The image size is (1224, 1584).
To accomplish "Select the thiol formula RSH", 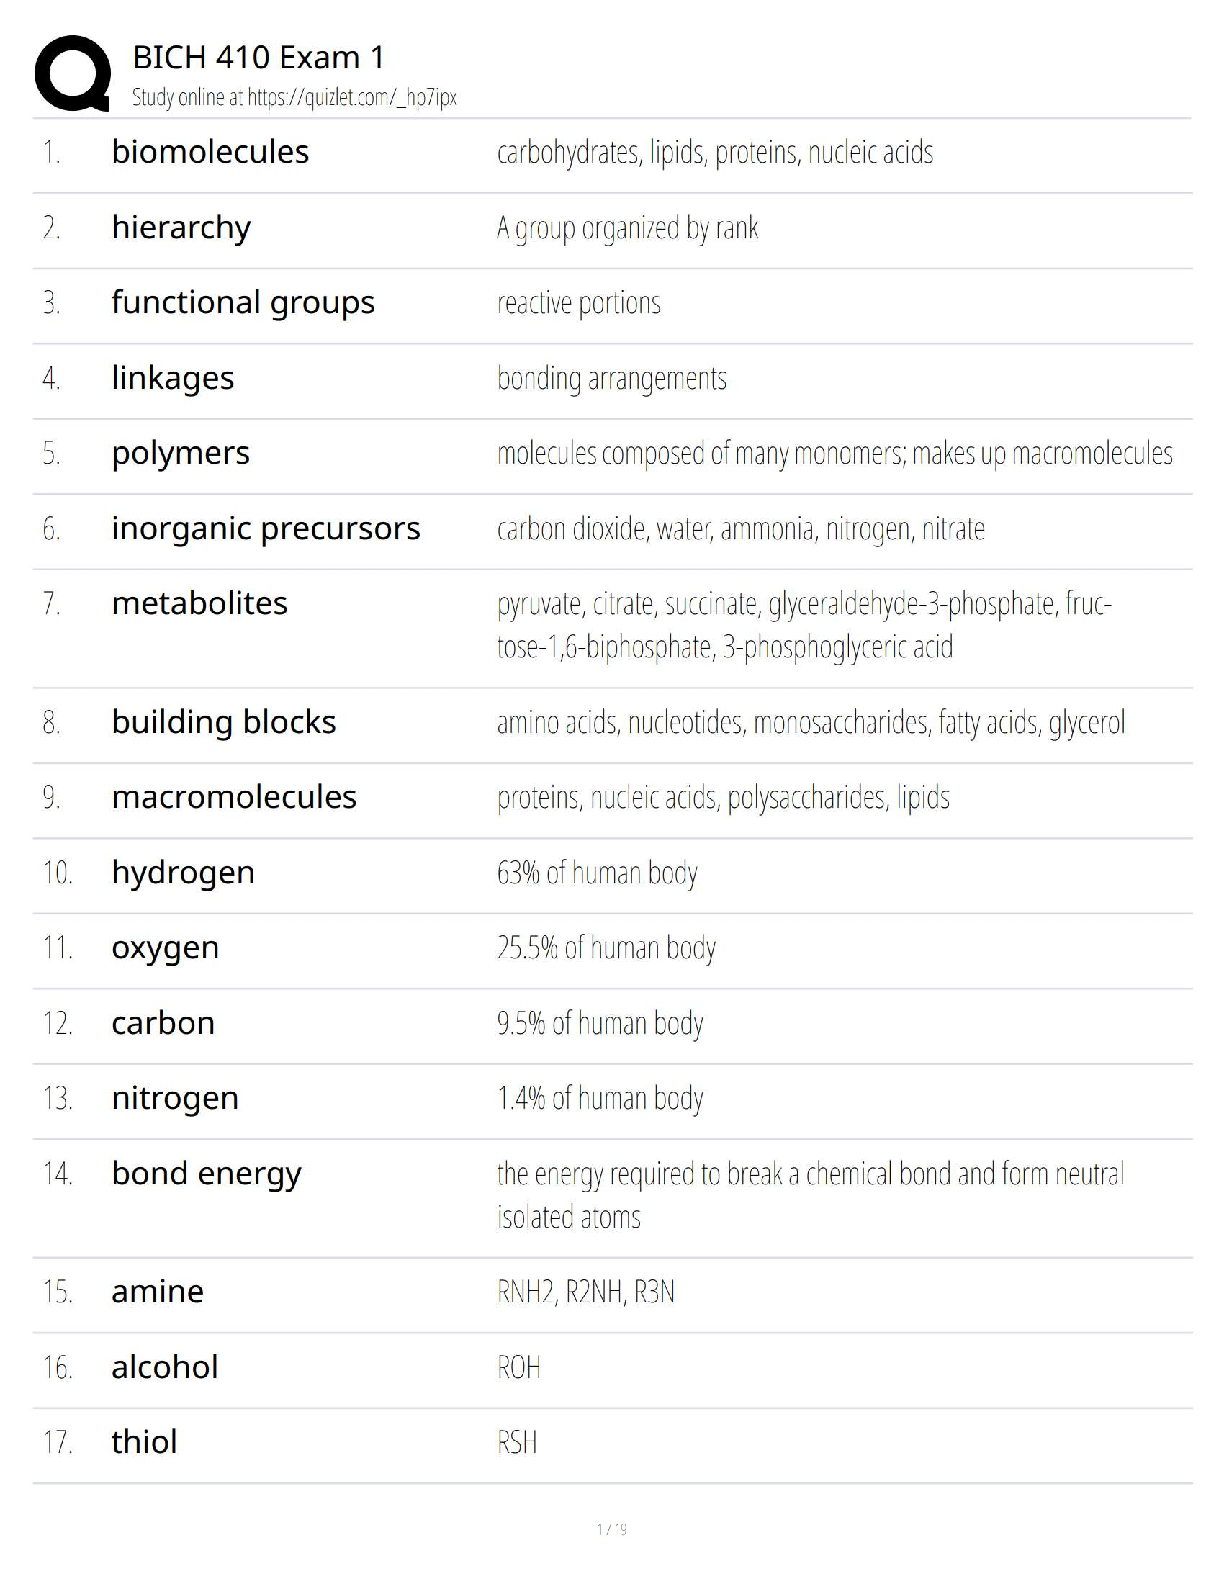I will click(x=517, y=1442).
